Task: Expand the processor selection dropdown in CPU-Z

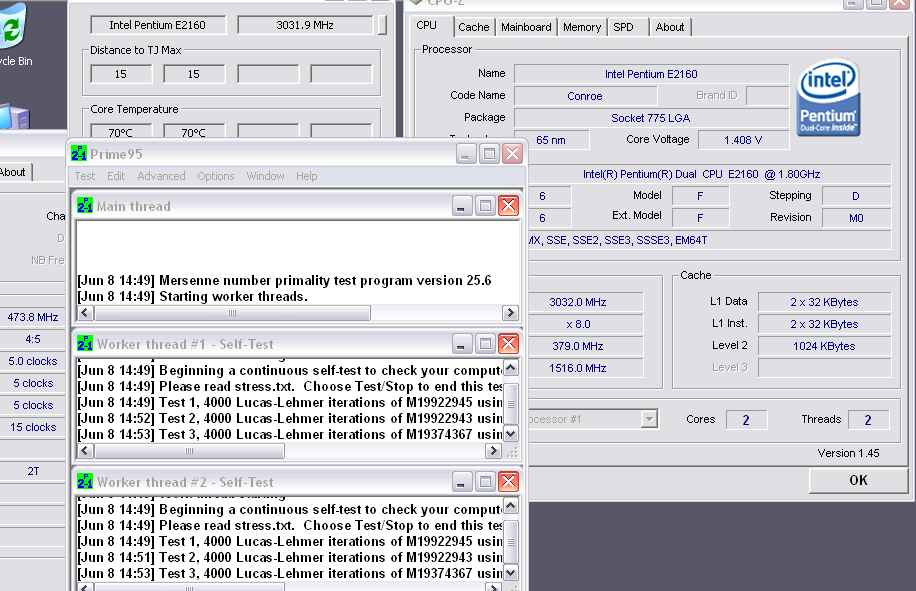Action: tap(648, 419)
